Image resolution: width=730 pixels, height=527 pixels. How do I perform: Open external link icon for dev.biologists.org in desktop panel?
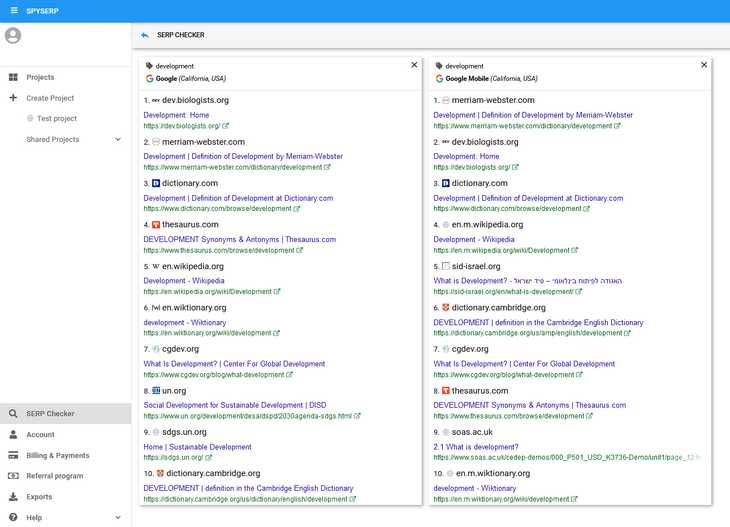(x=226, y=126)
